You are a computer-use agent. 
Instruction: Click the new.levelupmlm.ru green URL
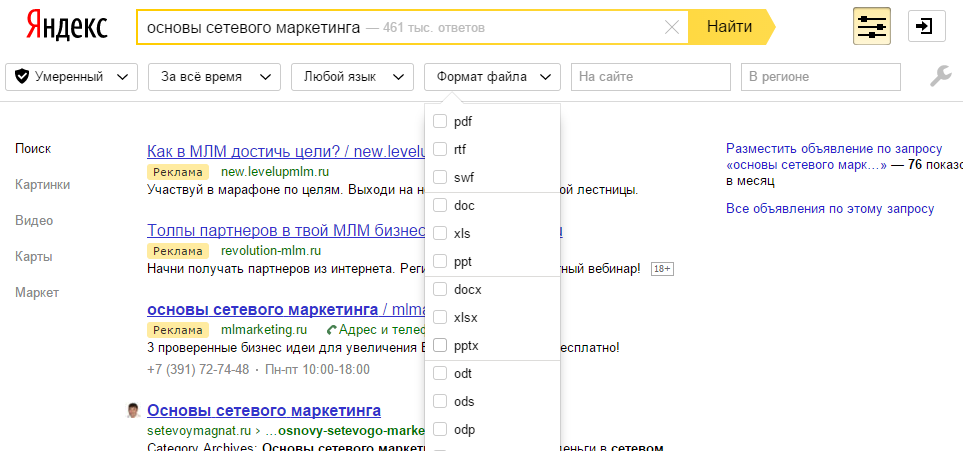tap(275, 171)
